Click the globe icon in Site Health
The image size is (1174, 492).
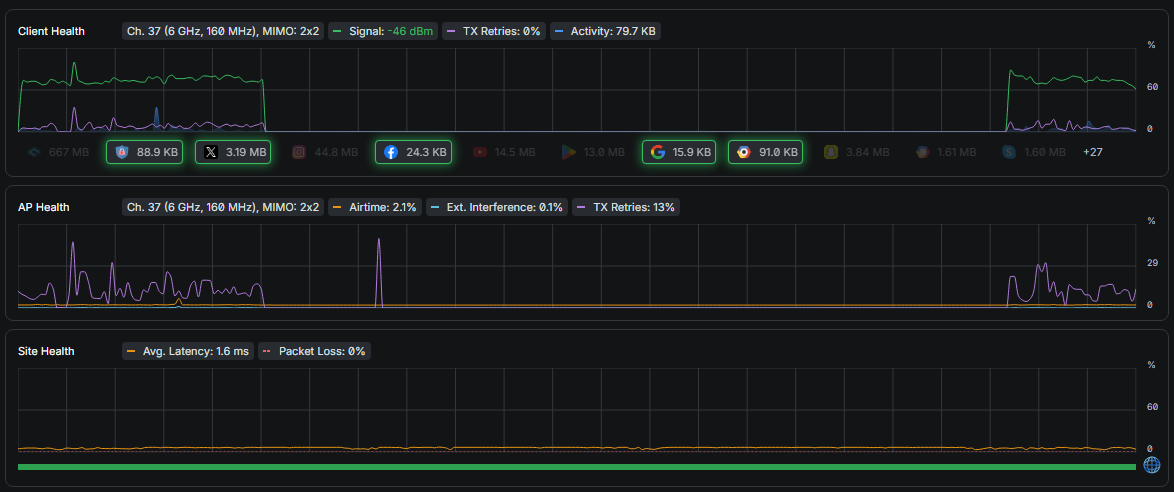coord(1152,465)
